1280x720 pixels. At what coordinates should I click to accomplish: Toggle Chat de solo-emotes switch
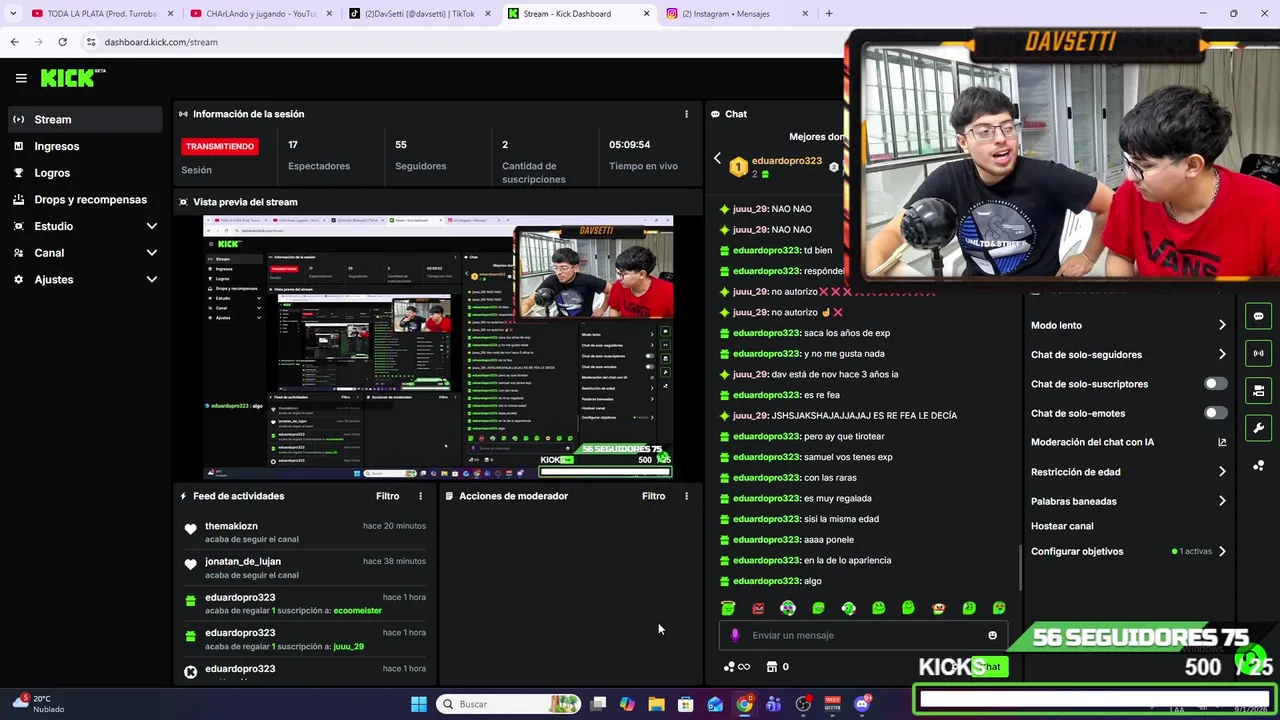click(x=1214, y=413)
